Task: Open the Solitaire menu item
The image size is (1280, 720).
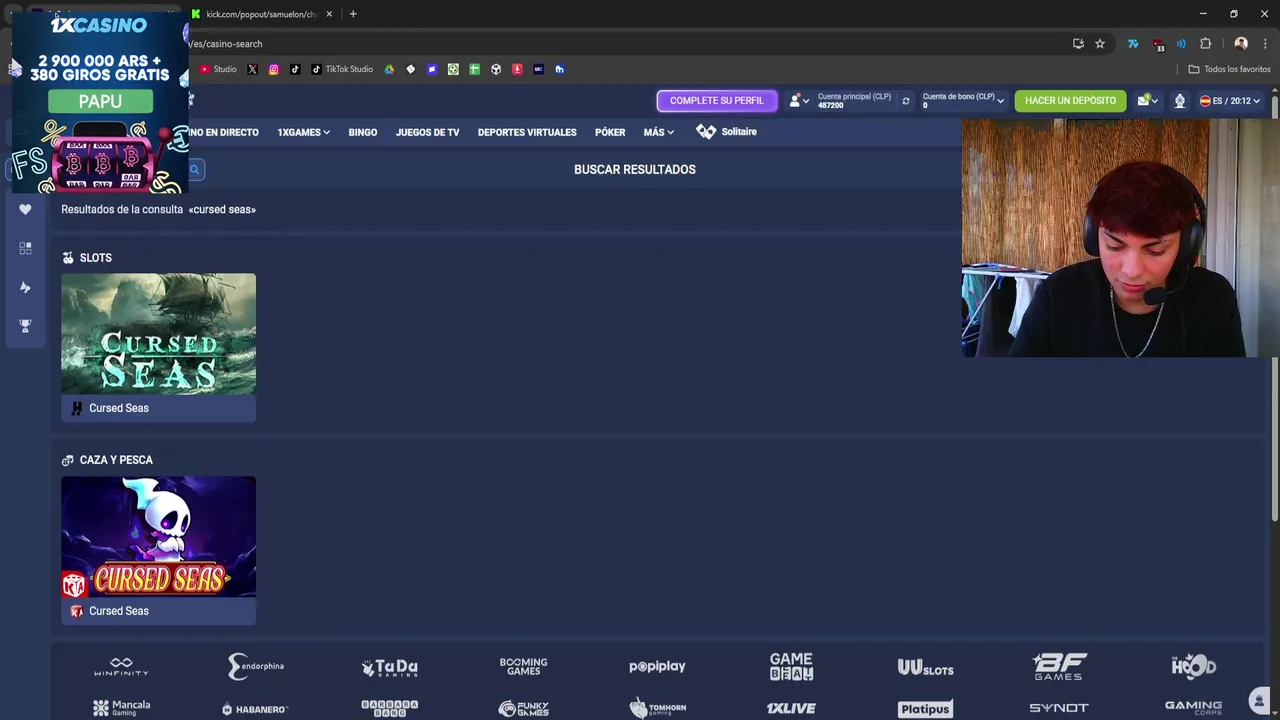Action: 727,132
